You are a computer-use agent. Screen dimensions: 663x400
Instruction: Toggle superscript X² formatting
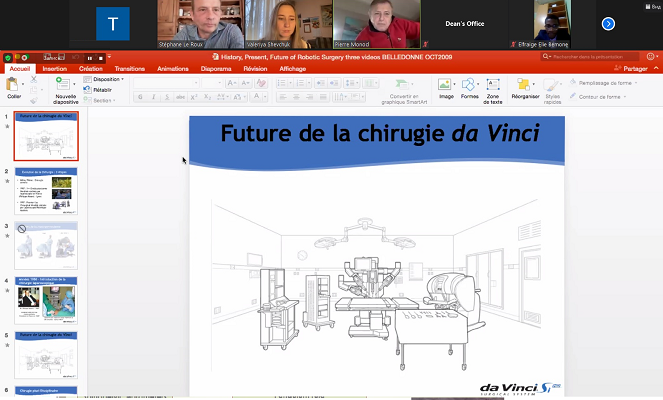(x=194, y=97)
